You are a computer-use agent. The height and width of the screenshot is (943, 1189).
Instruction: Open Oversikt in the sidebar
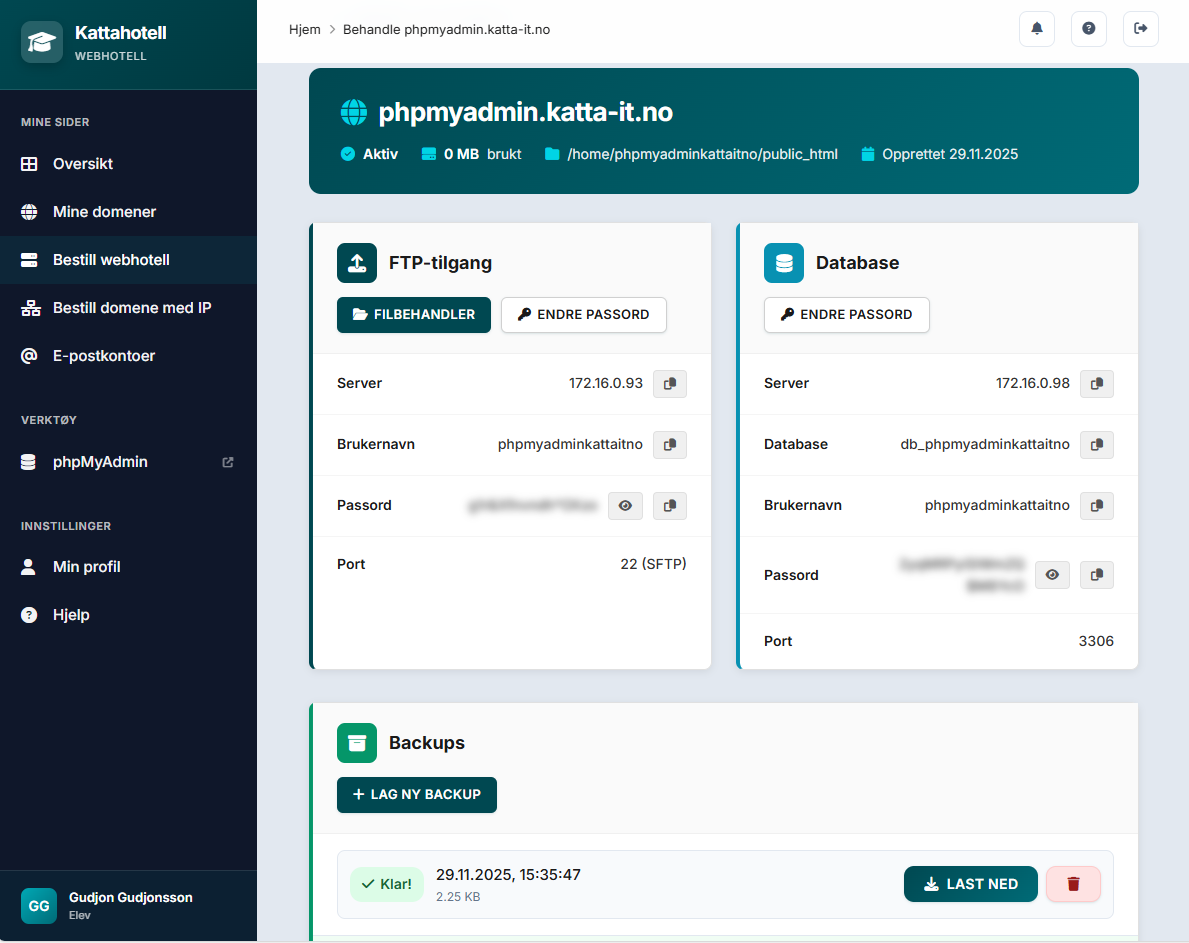point(83,164)
